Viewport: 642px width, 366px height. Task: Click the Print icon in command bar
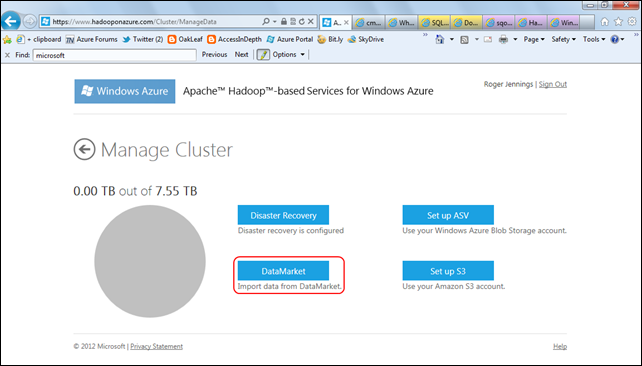(x=503, y=39)
